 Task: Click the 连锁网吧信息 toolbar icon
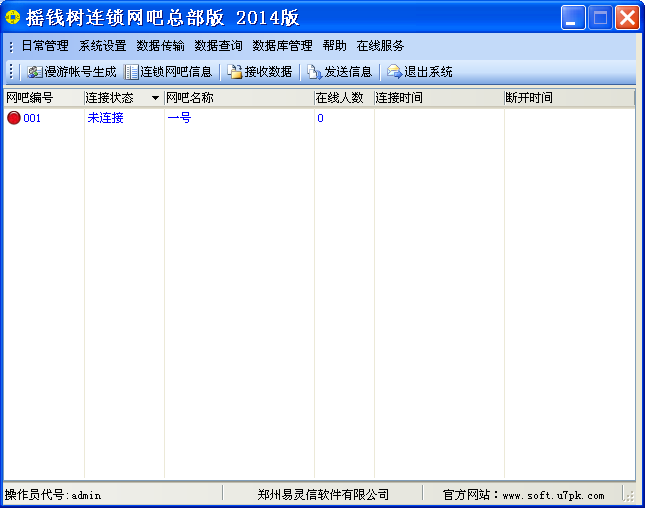pyautogui.click(x=132, y=72)
